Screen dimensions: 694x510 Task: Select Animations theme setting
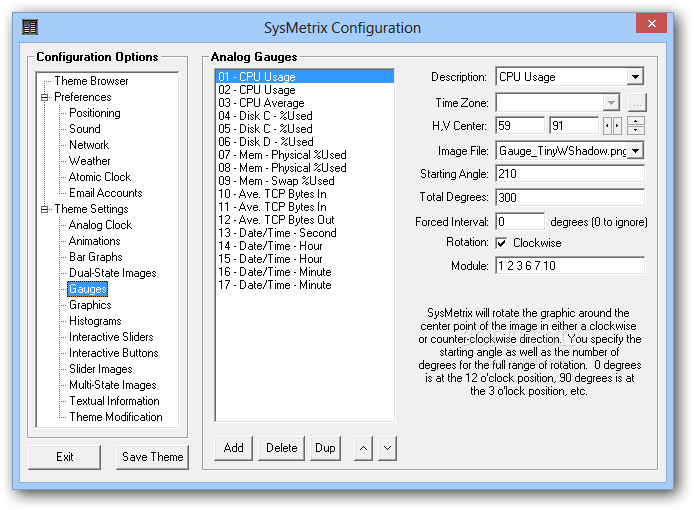coord(95,241)
